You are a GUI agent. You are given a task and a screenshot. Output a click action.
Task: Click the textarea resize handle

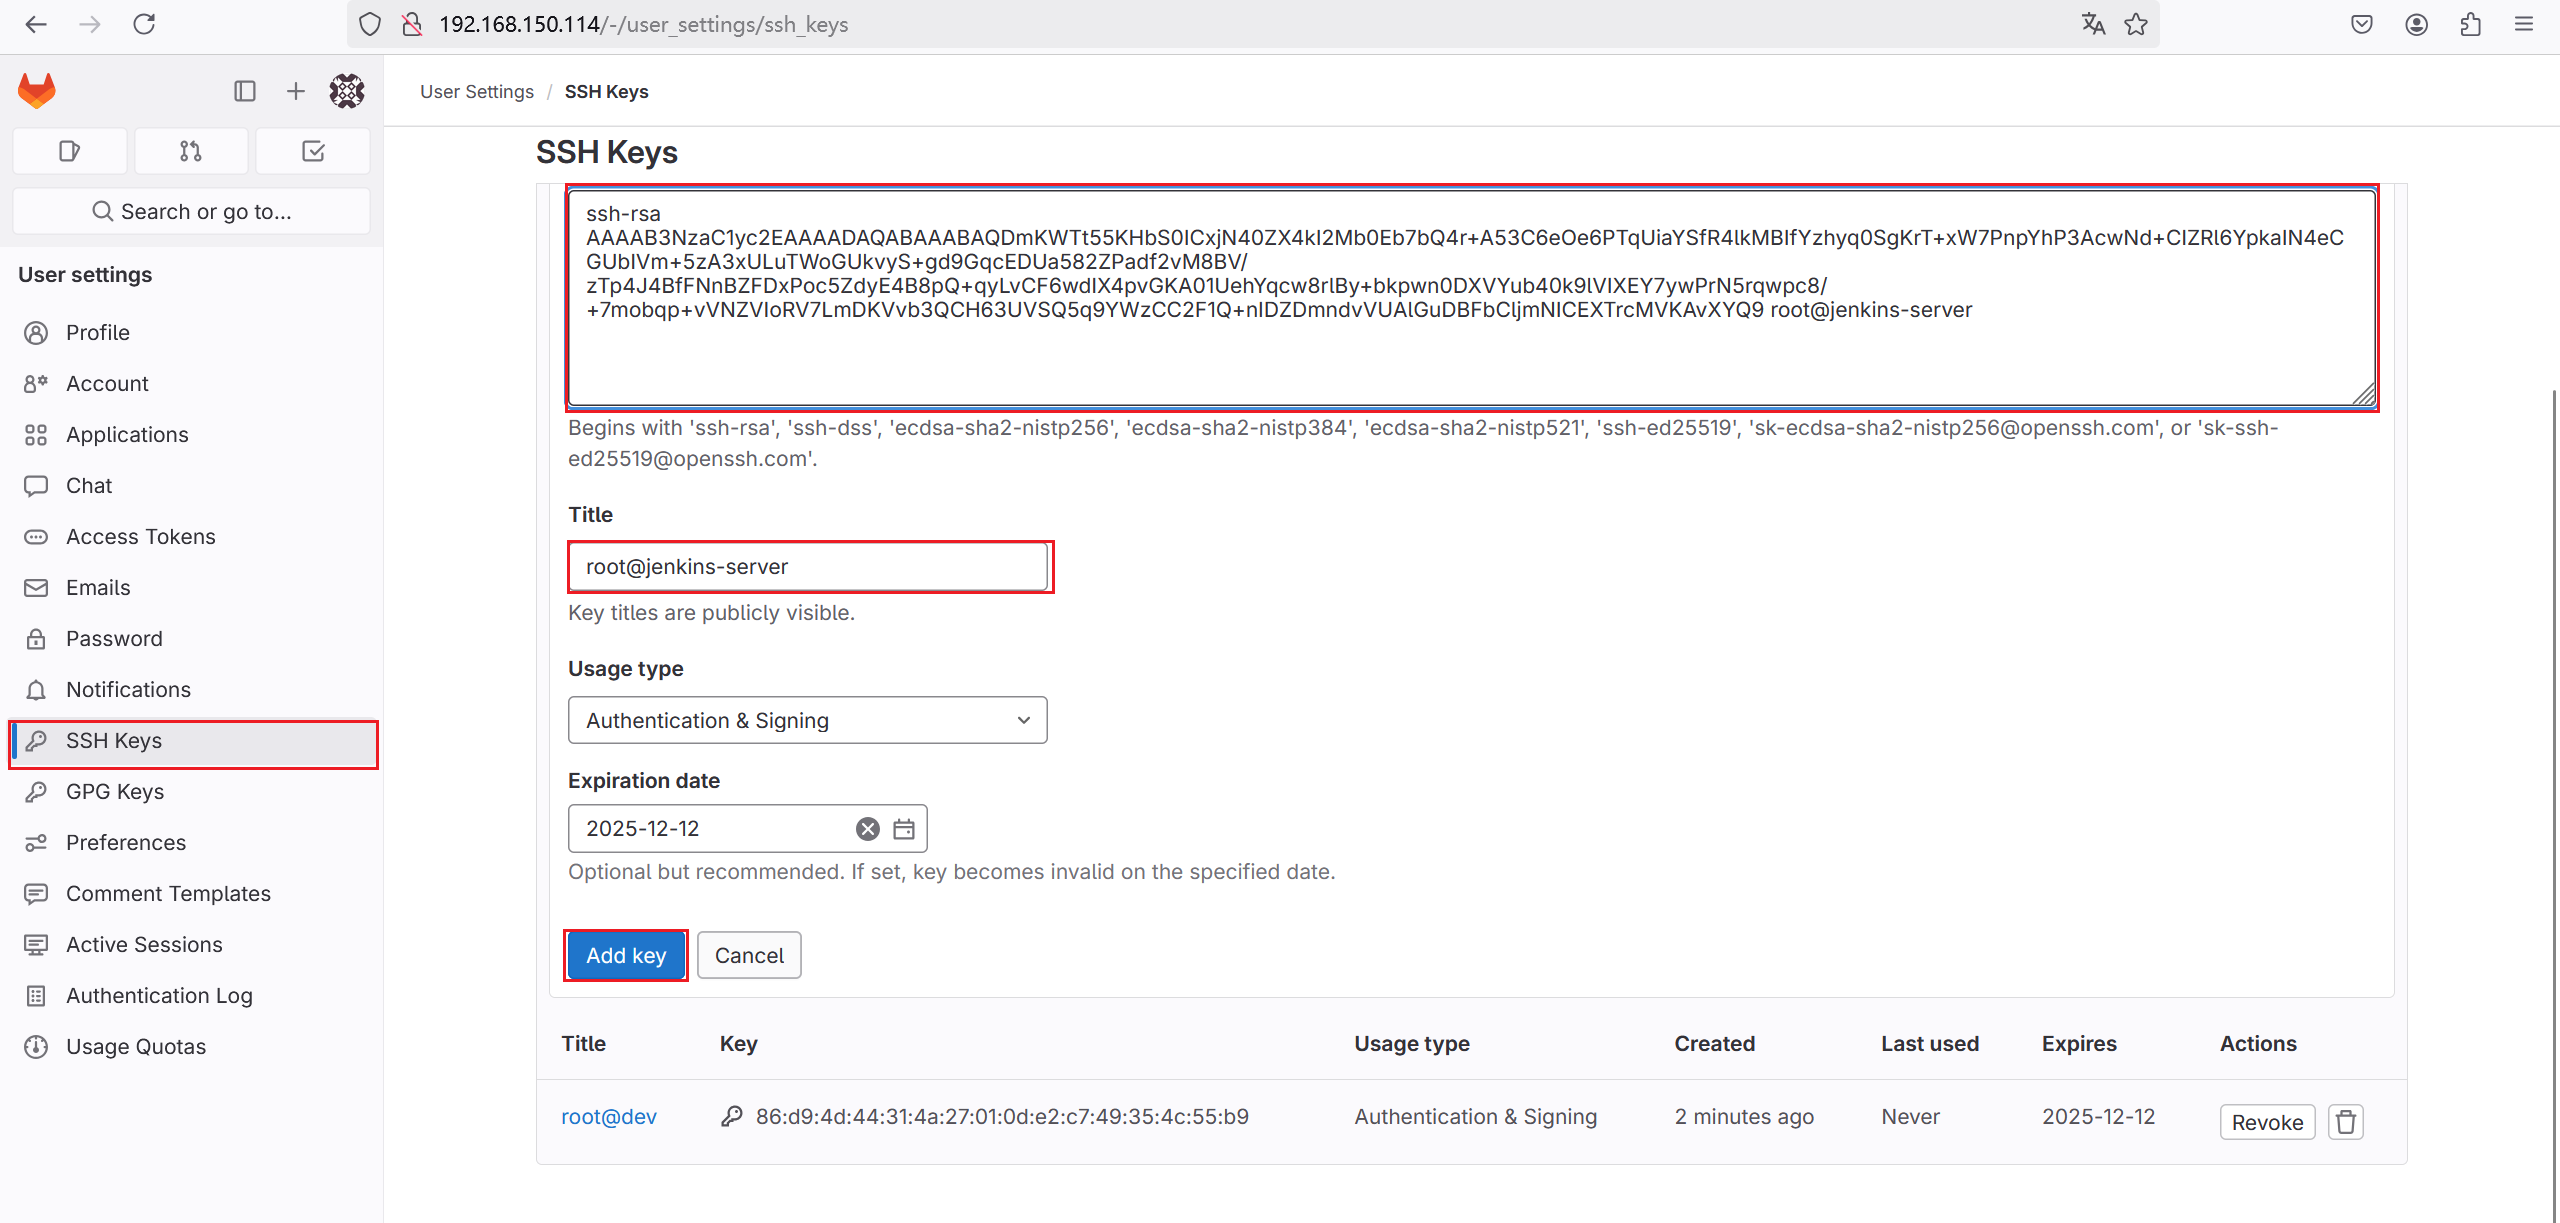tap(2364, 395)
